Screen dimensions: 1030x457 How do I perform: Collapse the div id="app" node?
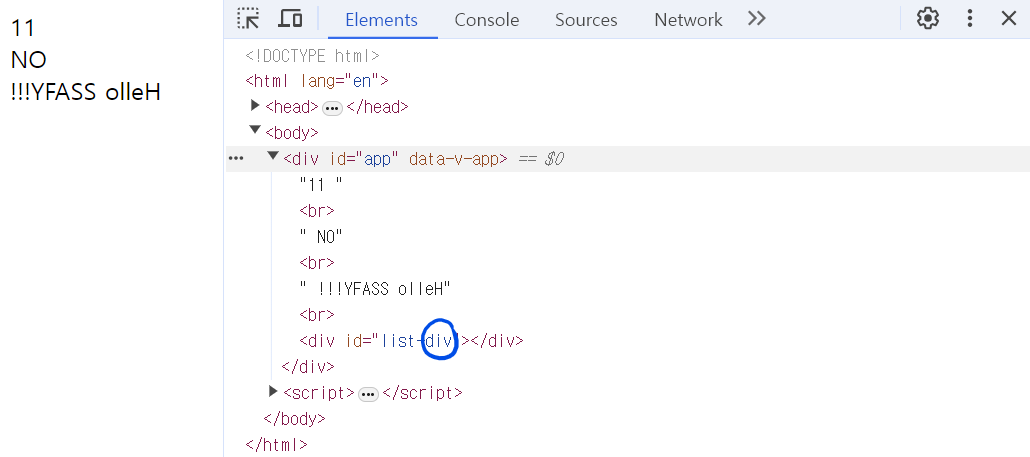click(x=273, y=156)
